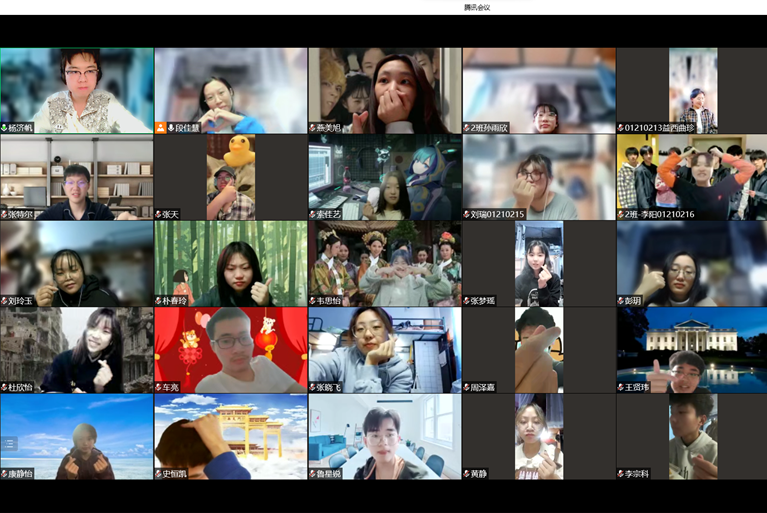Viewport: 767px width, 513px height.
Task: Click the mic icon beside 车亮
Action: (x=159, y=387)
